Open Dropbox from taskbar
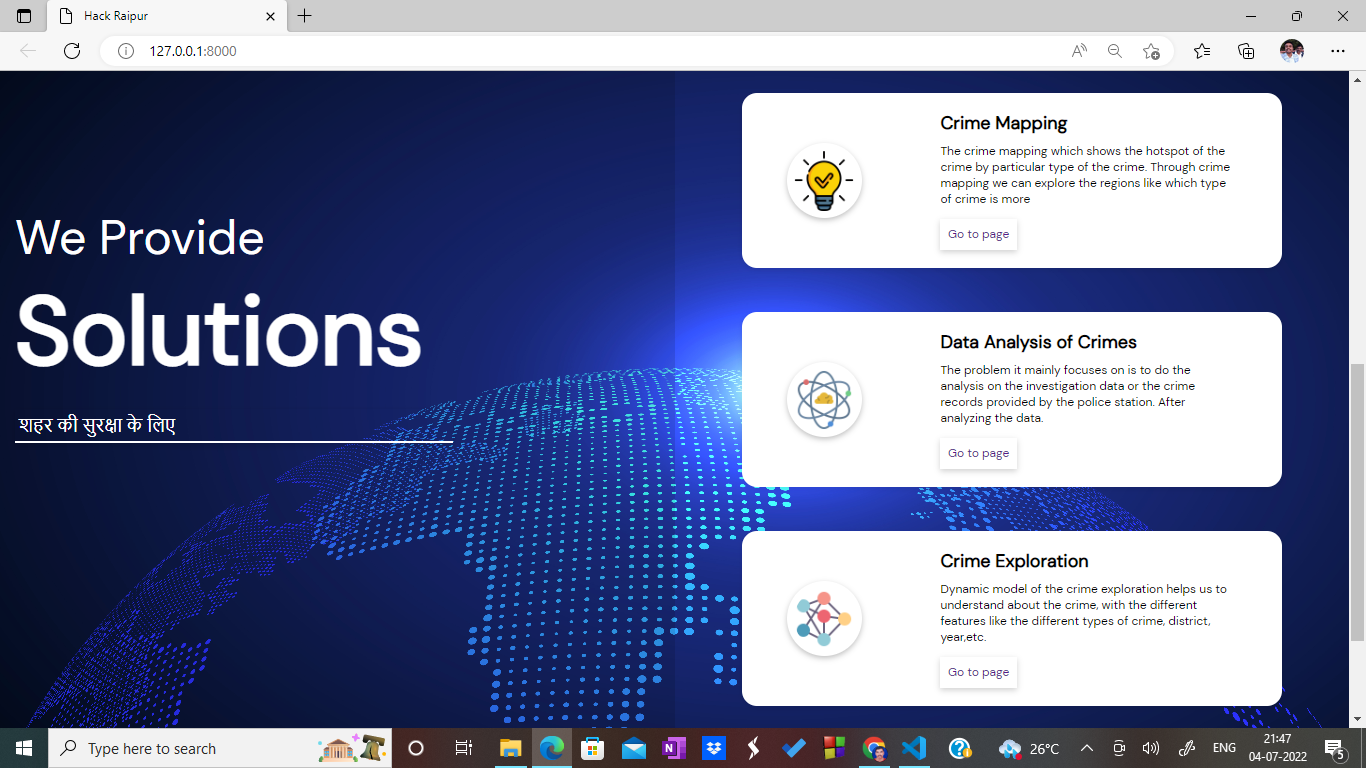 point(713,748)
